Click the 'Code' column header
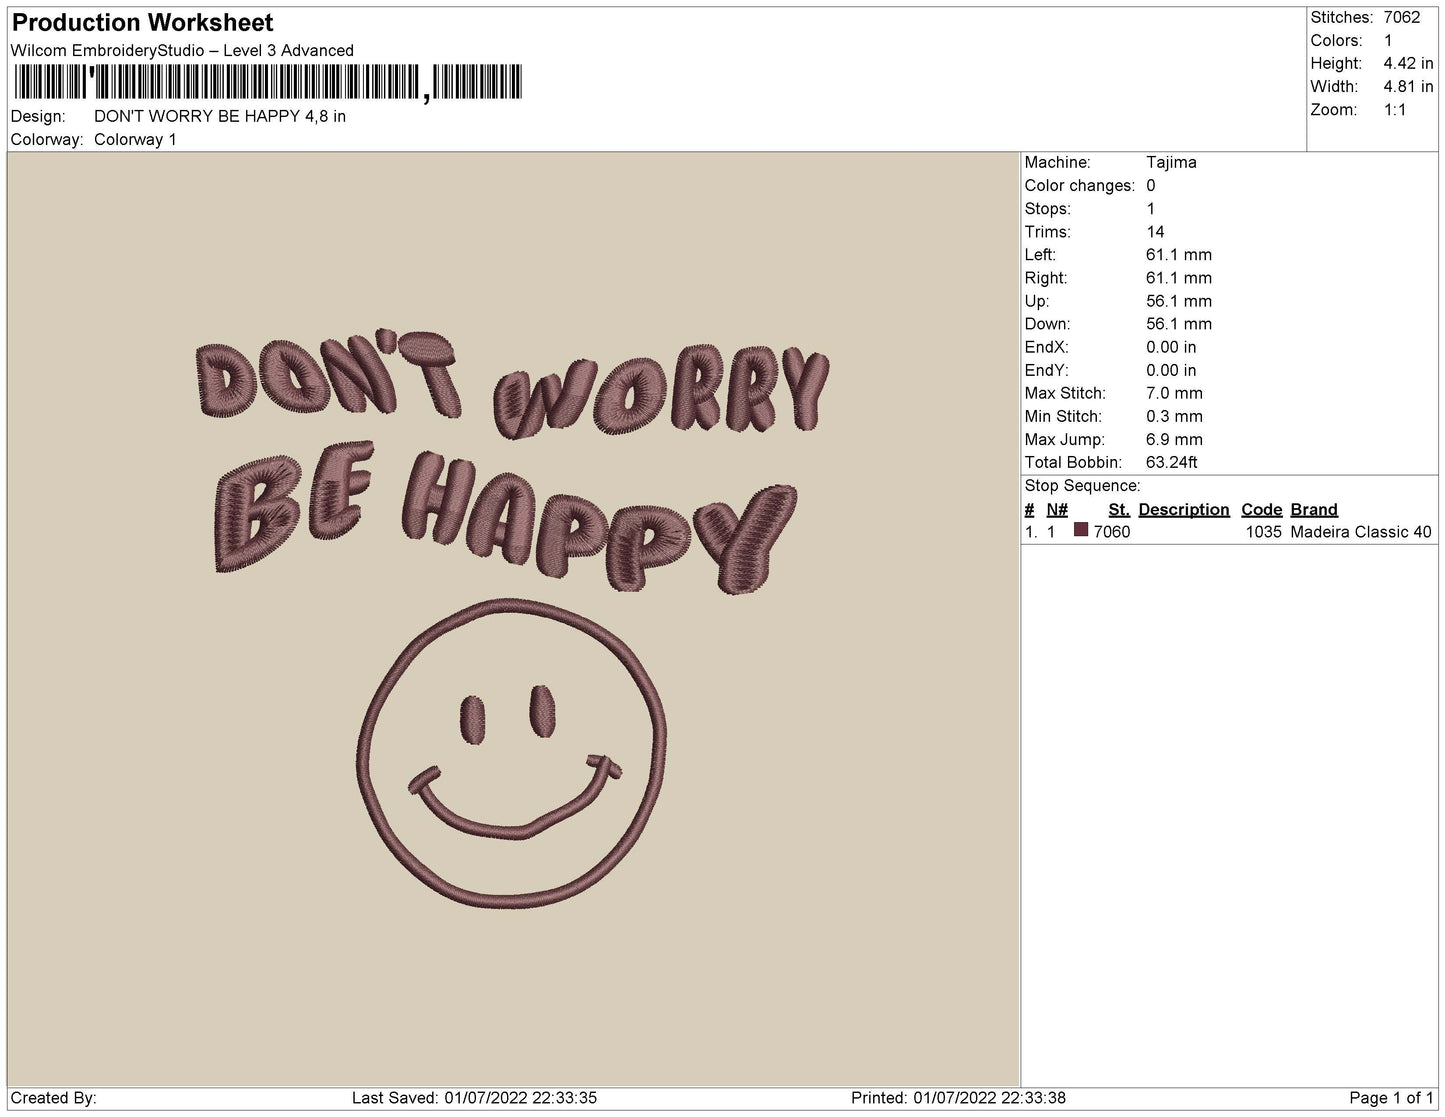The width and height of the screenshot is (1445, 1117). pyautogui.click(x=1262, y=509)
